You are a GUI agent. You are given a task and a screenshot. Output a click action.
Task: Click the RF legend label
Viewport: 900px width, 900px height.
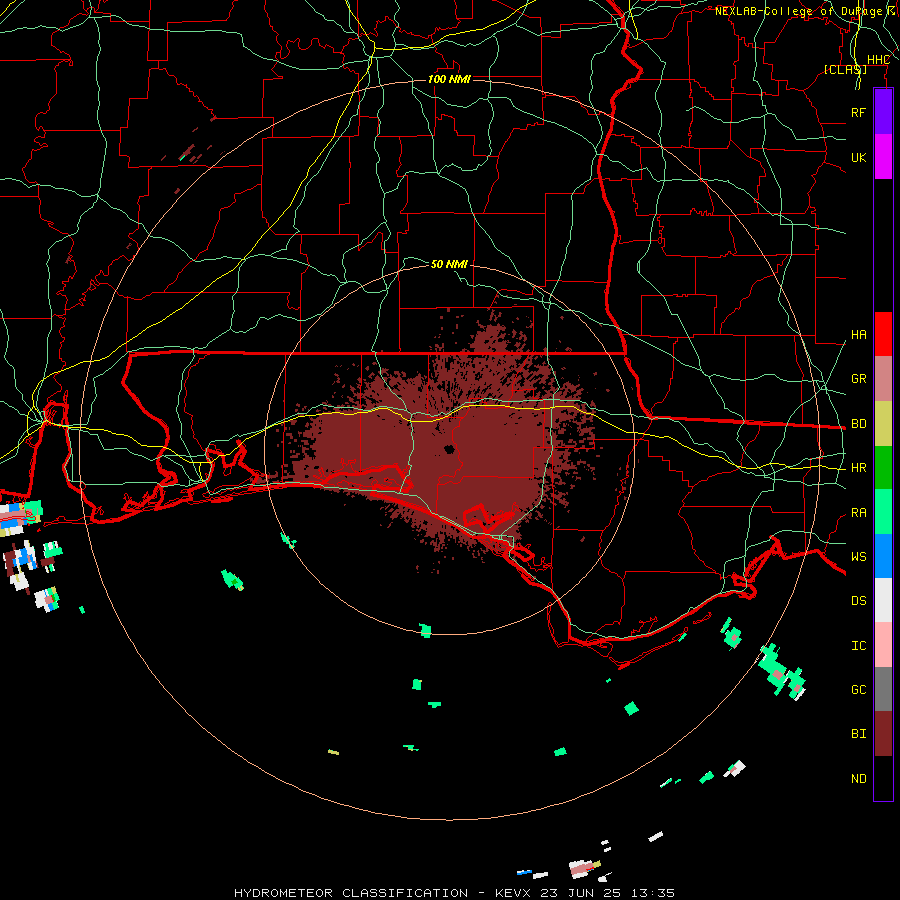click(x=858, y=112)
